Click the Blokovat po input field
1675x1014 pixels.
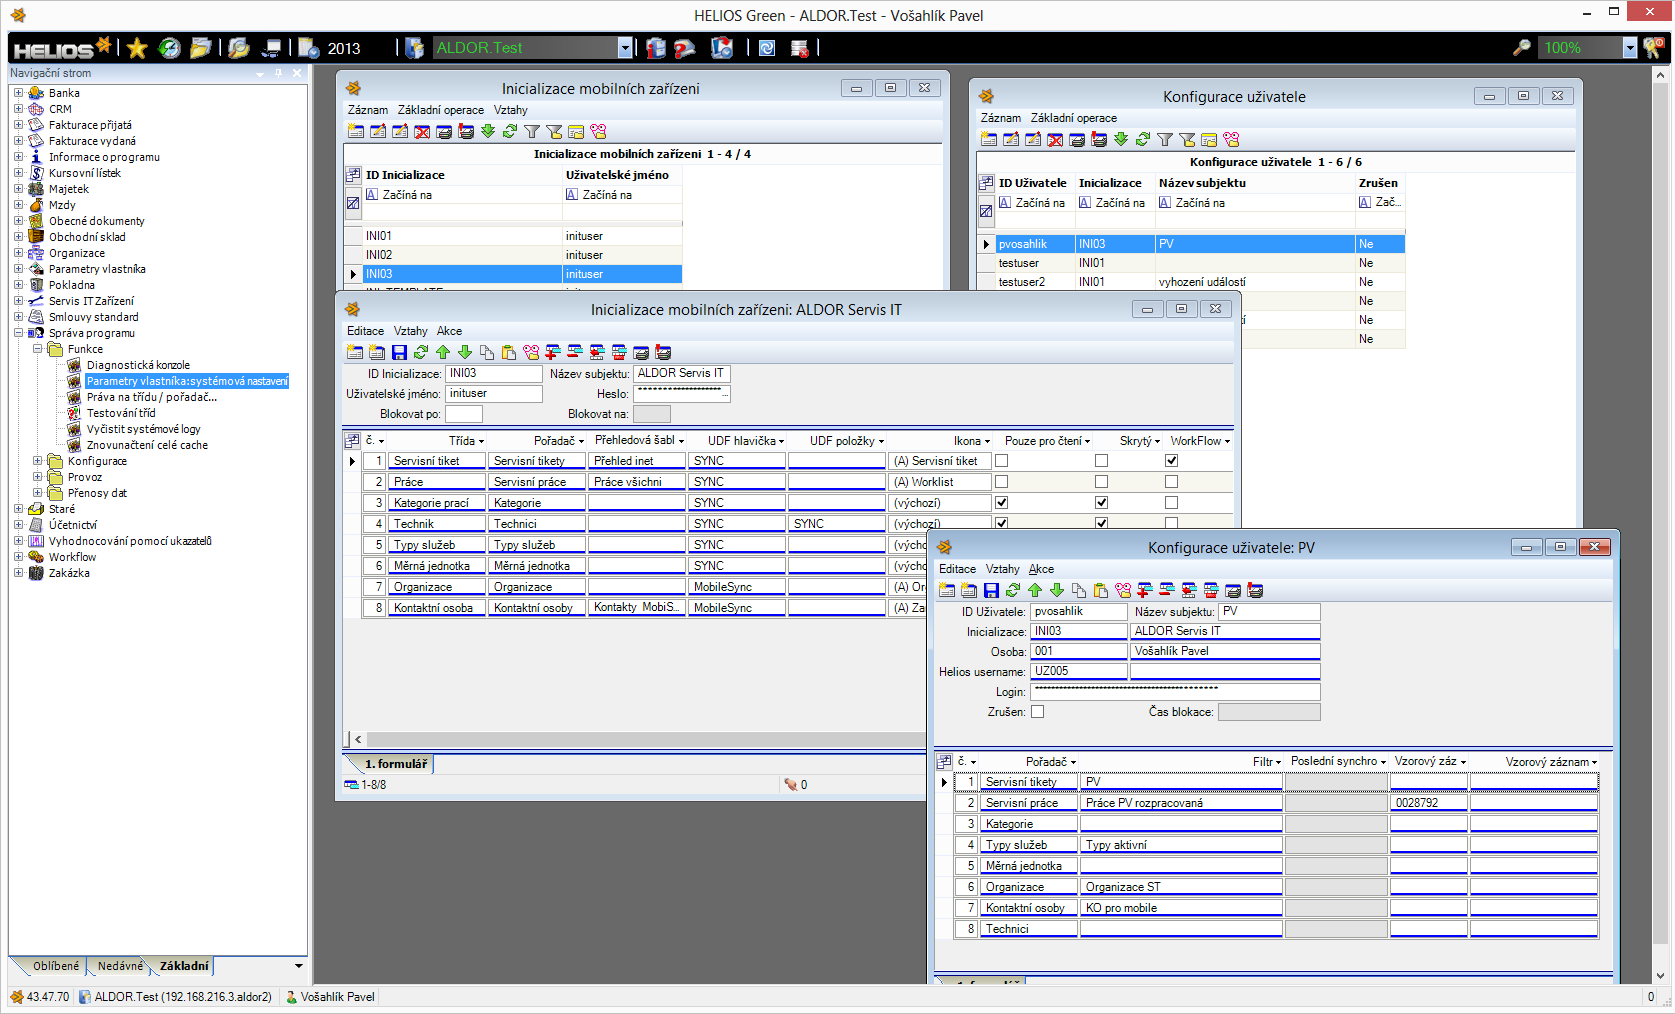coord(464,414)
